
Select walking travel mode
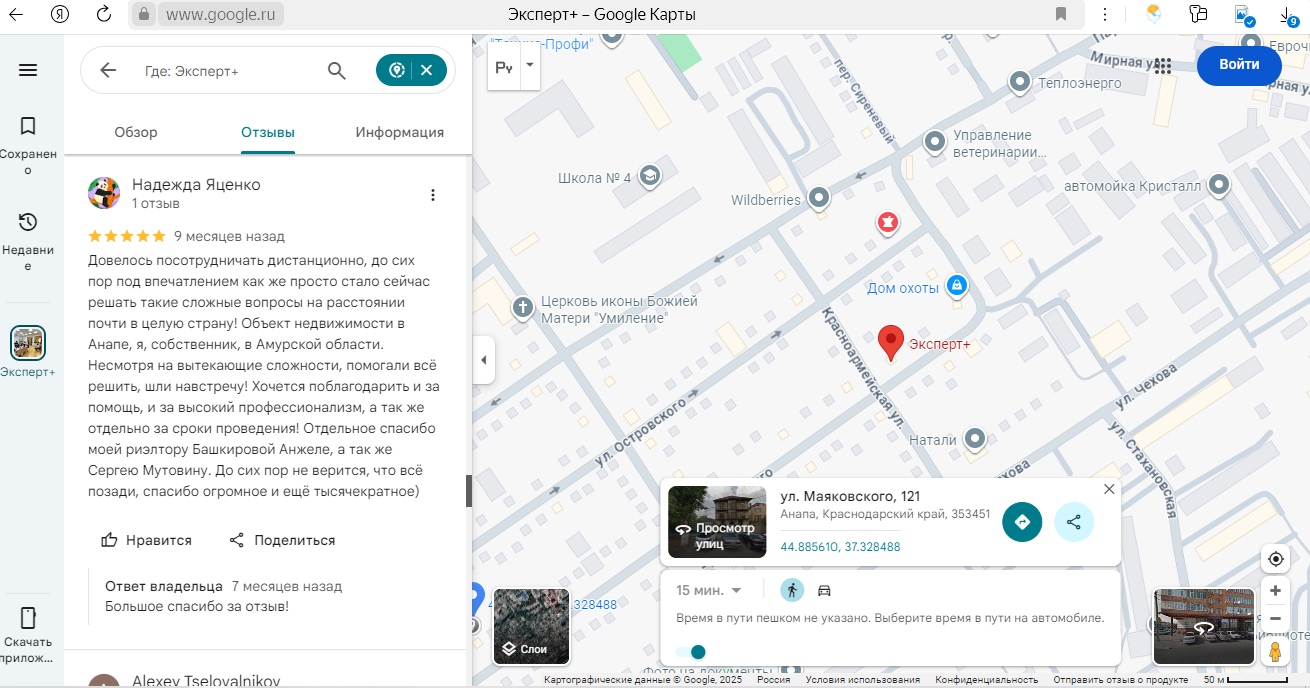(x=792, y=590)
